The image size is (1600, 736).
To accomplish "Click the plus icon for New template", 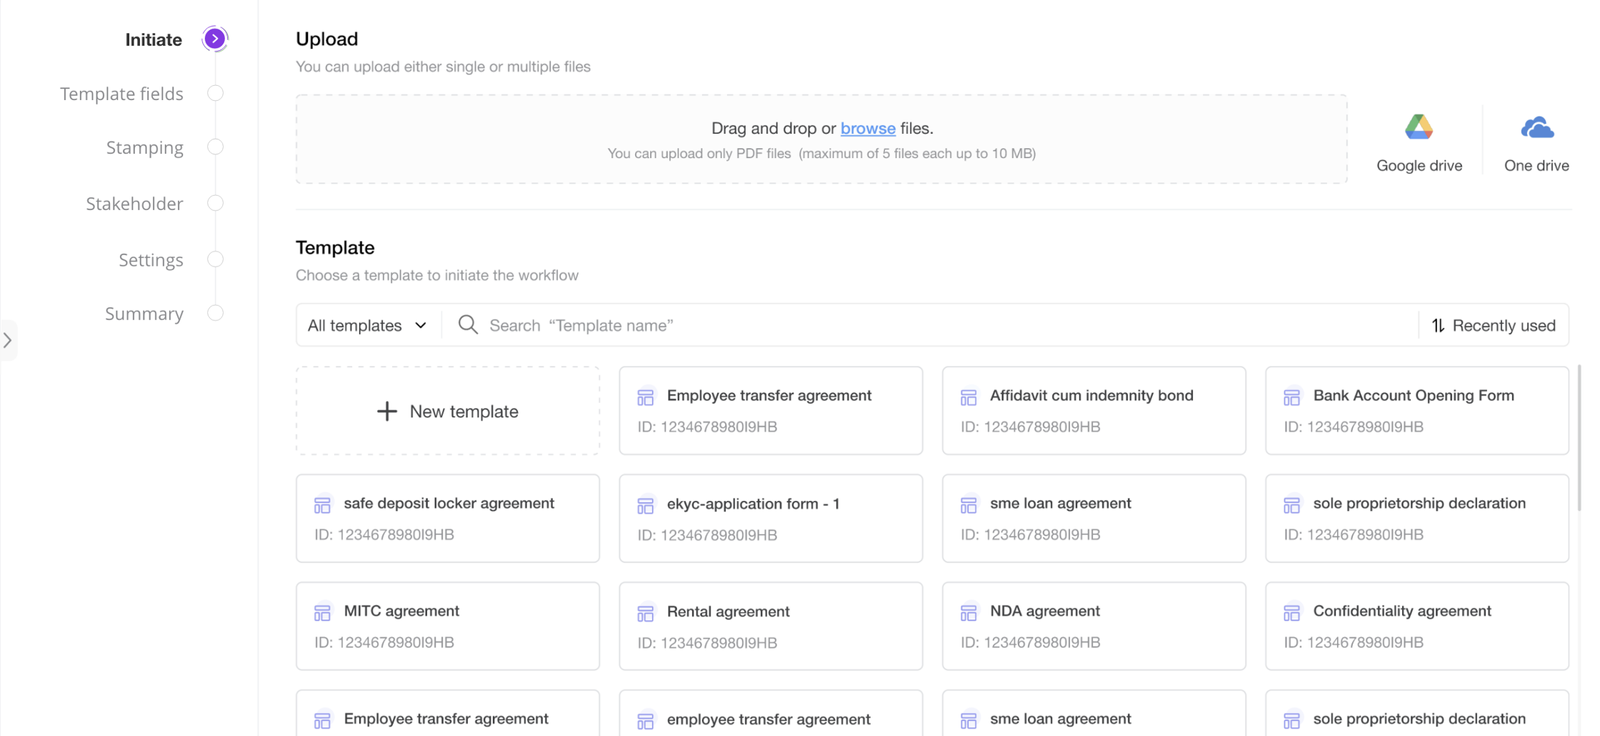I will (x=387, y=411).
